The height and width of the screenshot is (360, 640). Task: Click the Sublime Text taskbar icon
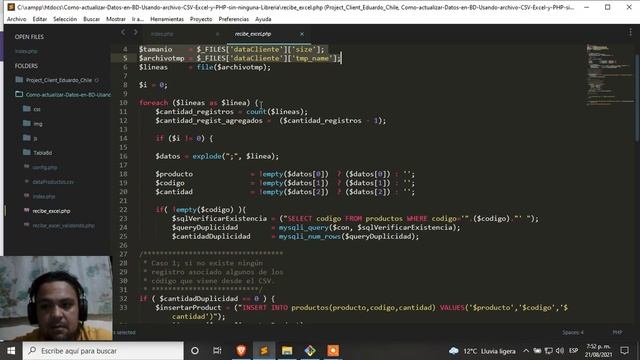[264, 351]
